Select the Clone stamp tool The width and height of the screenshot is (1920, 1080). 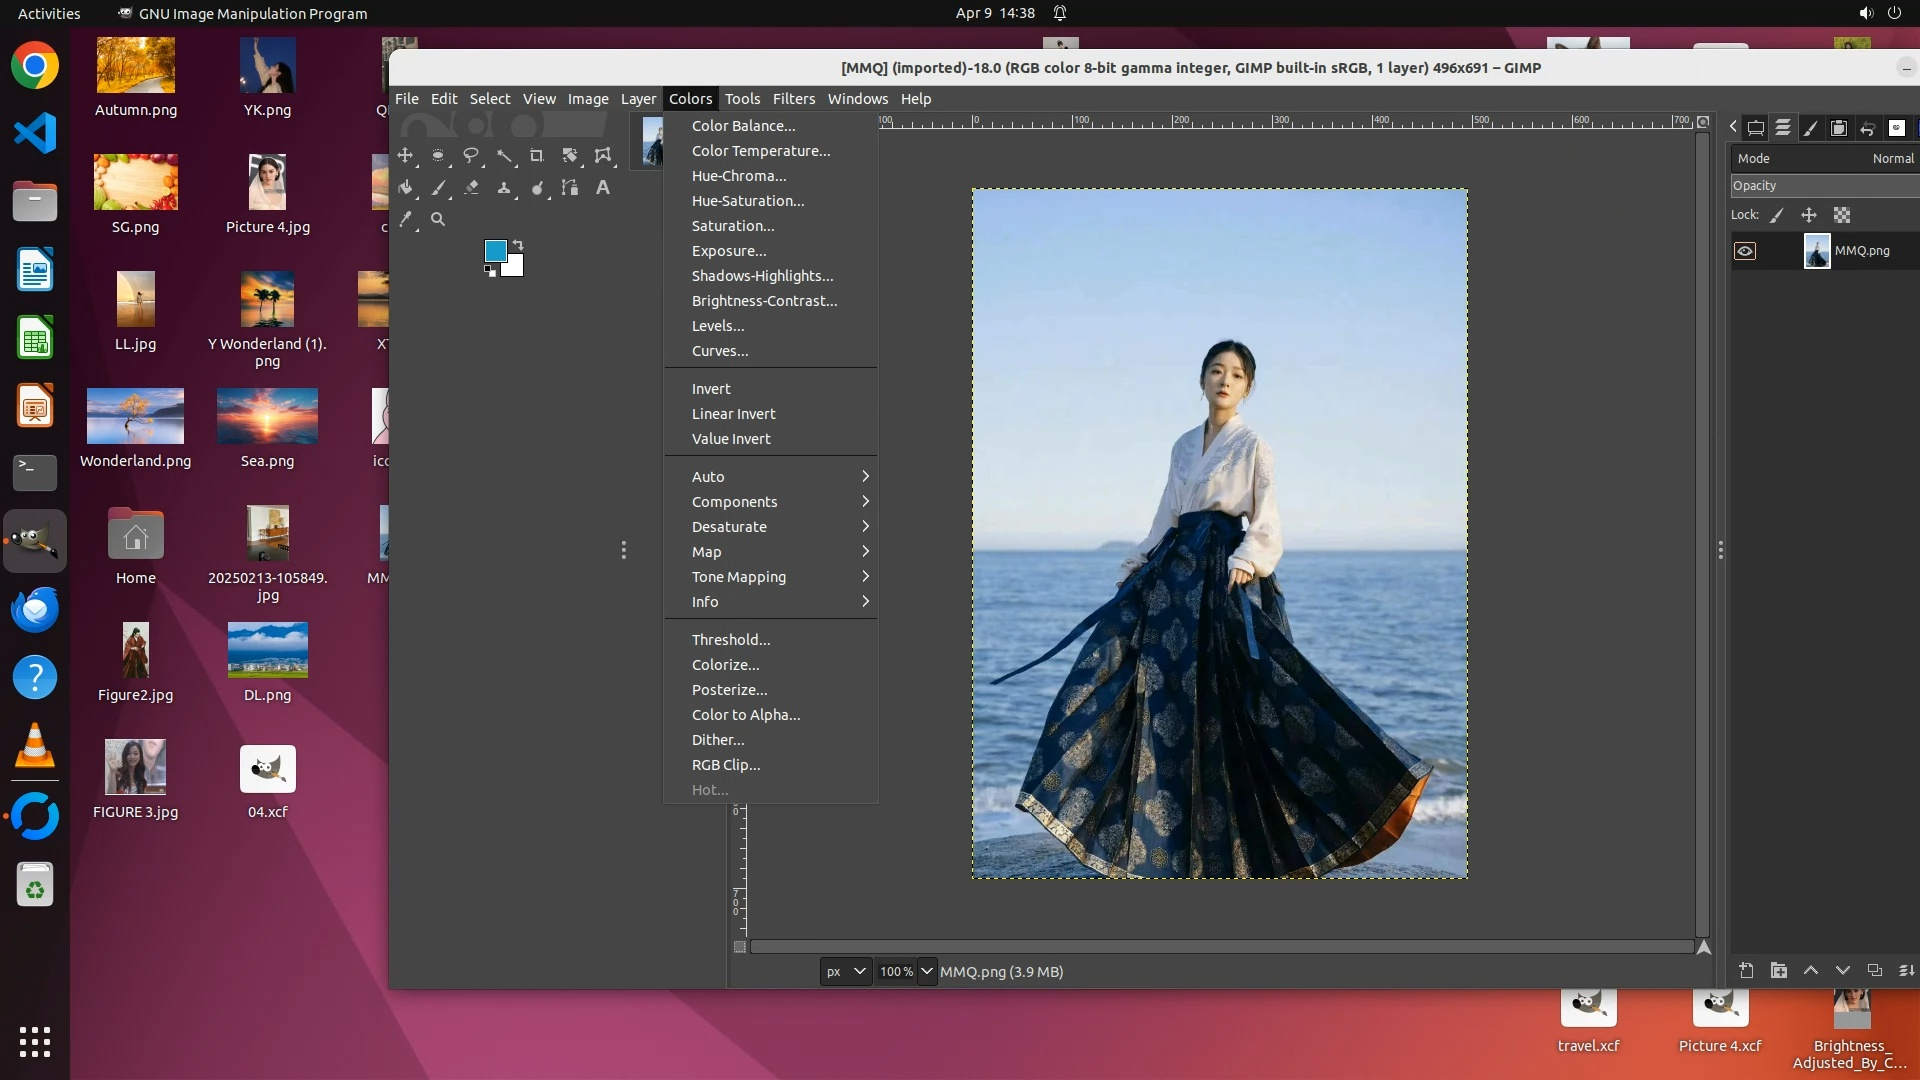(504, 187)
